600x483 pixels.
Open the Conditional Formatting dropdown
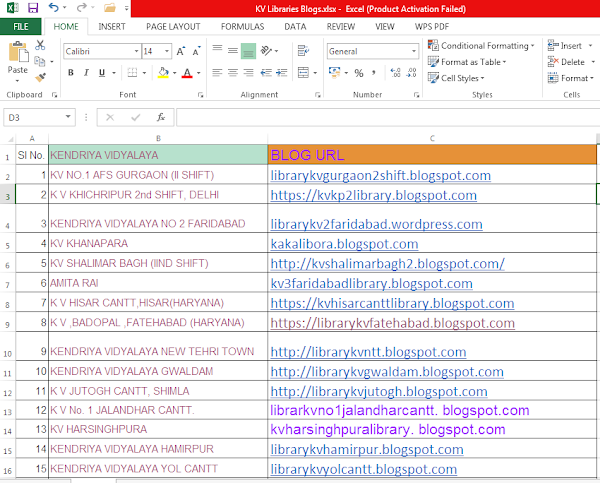(481, 46)
